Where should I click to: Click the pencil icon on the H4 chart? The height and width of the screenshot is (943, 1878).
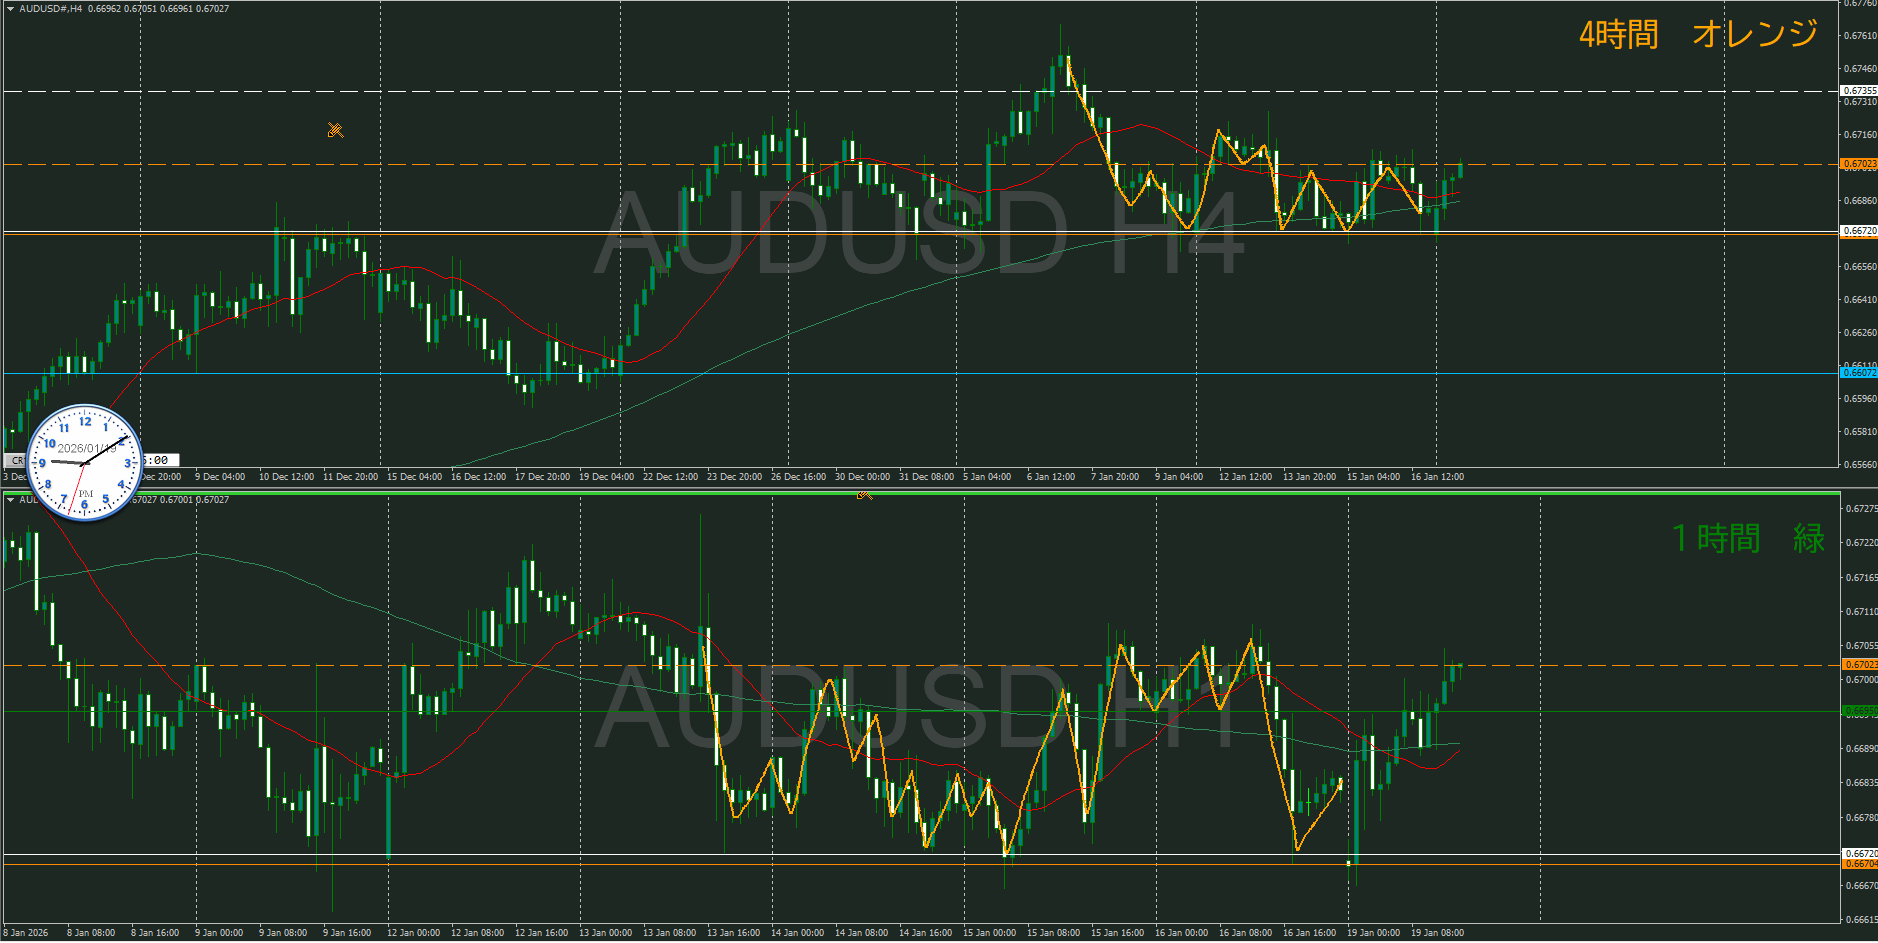click(335, 130)
